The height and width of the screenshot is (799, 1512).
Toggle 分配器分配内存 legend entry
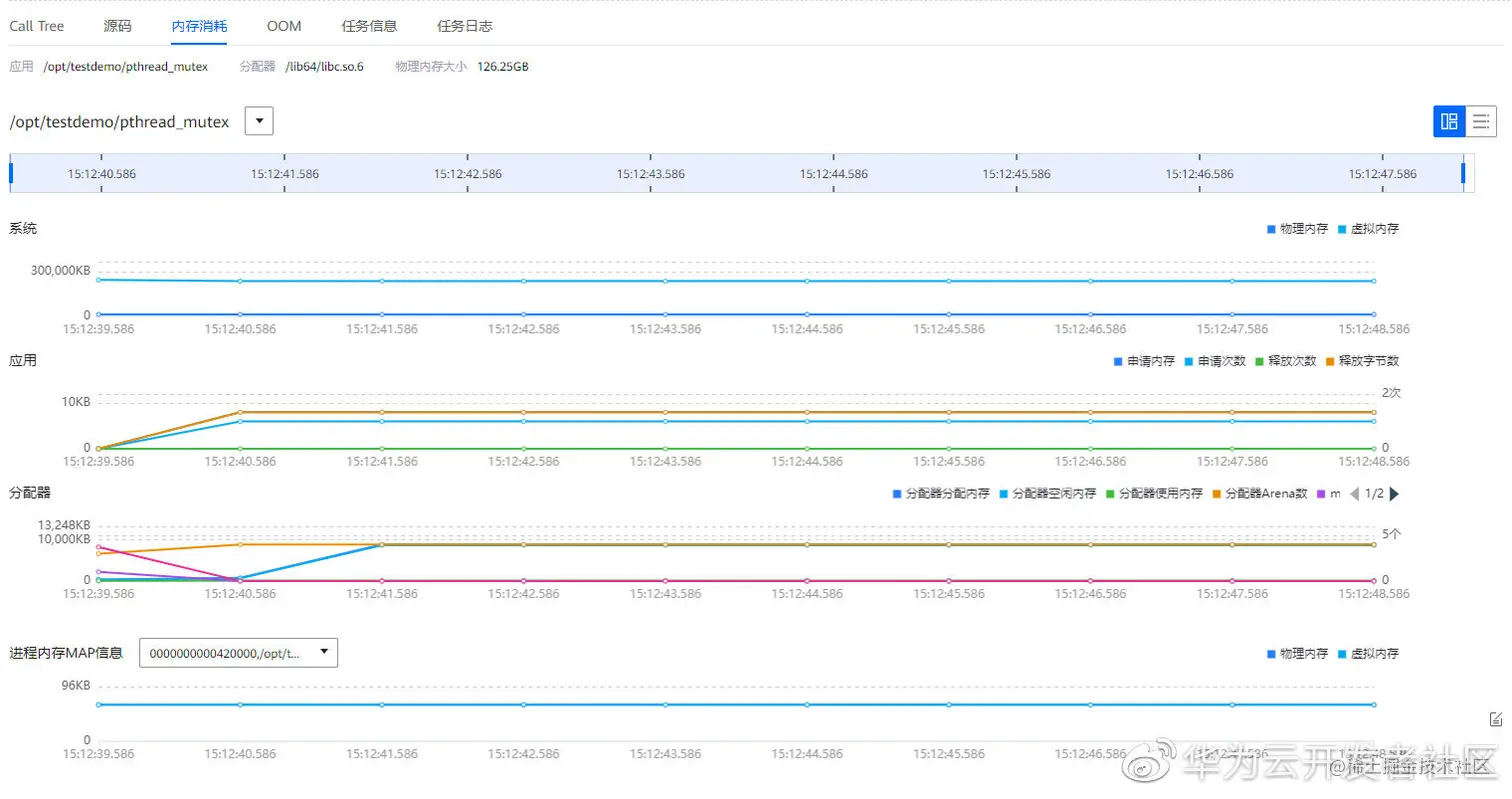(941, 494)
